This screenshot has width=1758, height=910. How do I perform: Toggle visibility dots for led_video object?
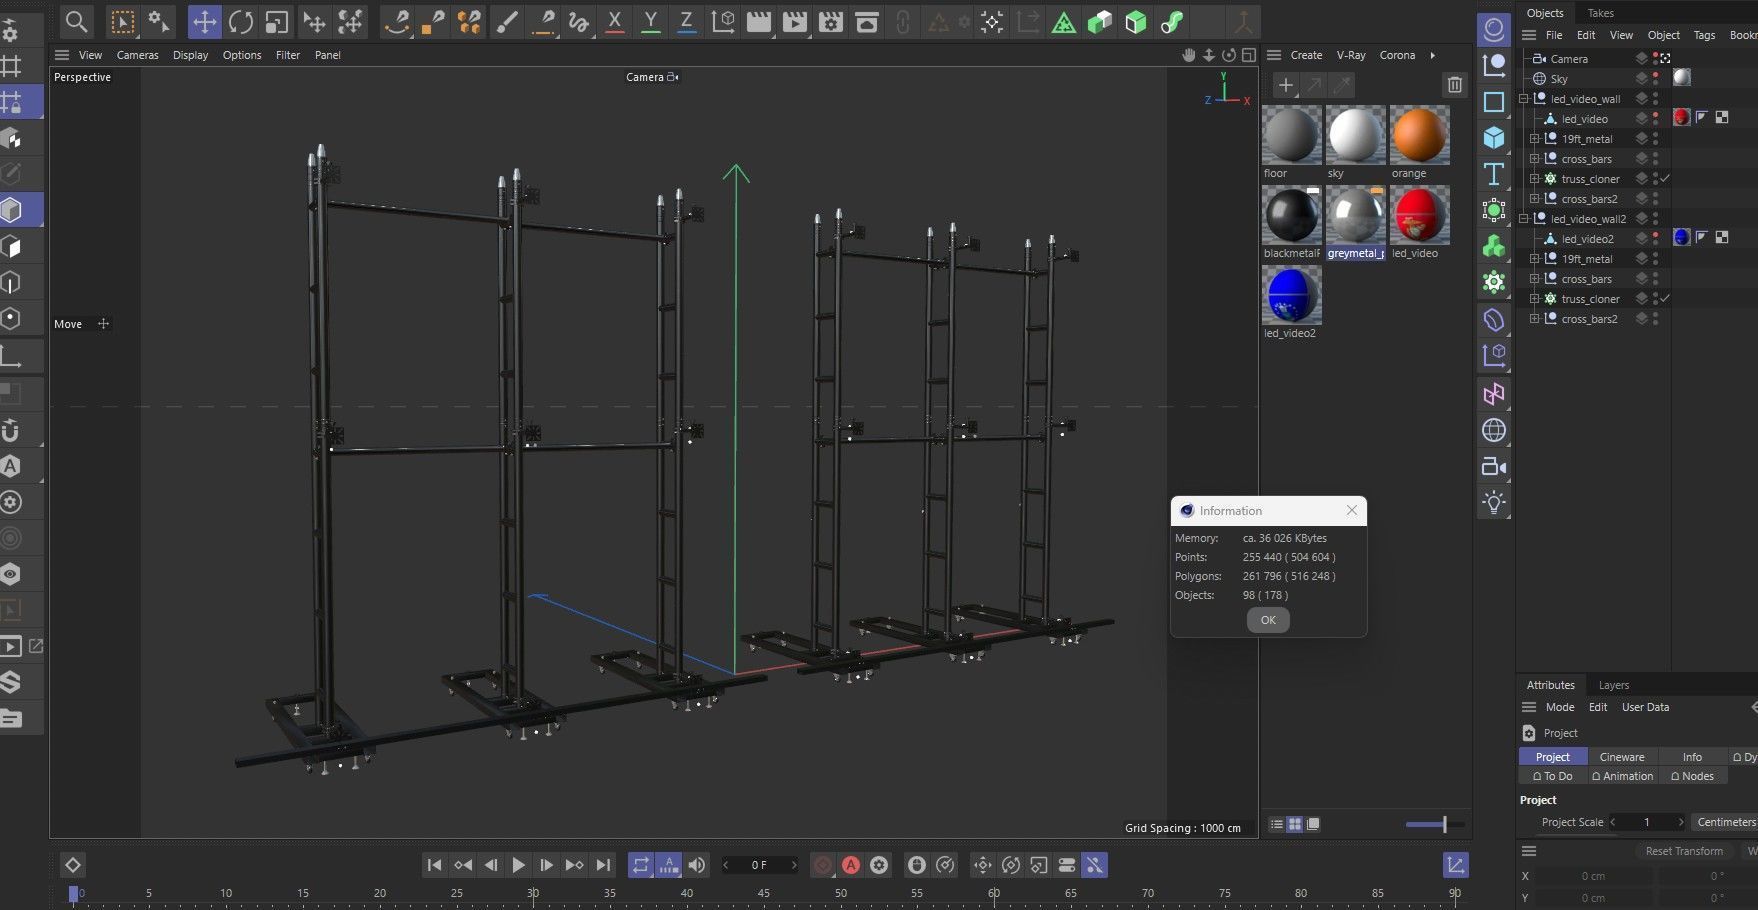click(1656, 119)
